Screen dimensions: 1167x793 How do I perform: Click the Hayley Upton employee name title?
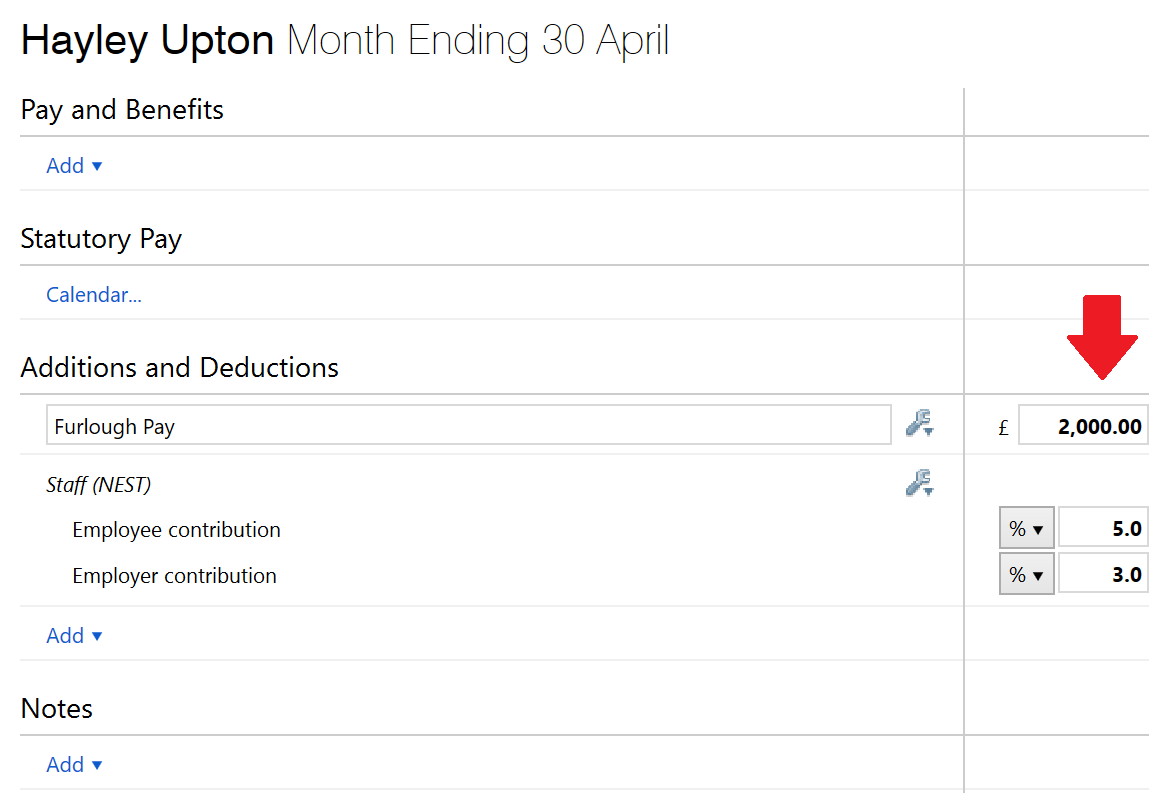[x=147, y=40]
